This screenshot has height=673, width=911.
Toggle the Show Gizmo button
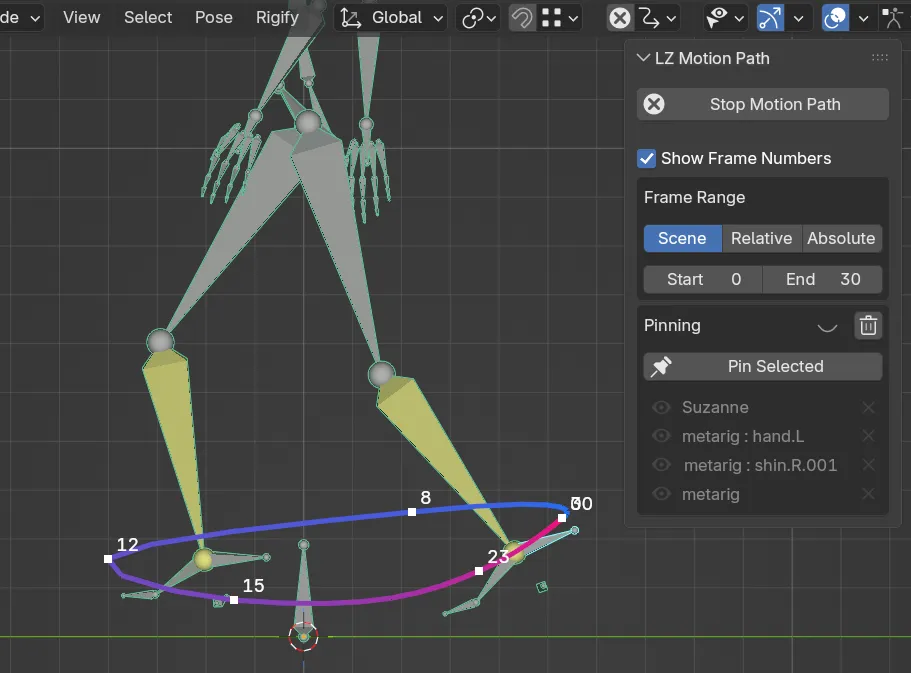click(770, 18)
